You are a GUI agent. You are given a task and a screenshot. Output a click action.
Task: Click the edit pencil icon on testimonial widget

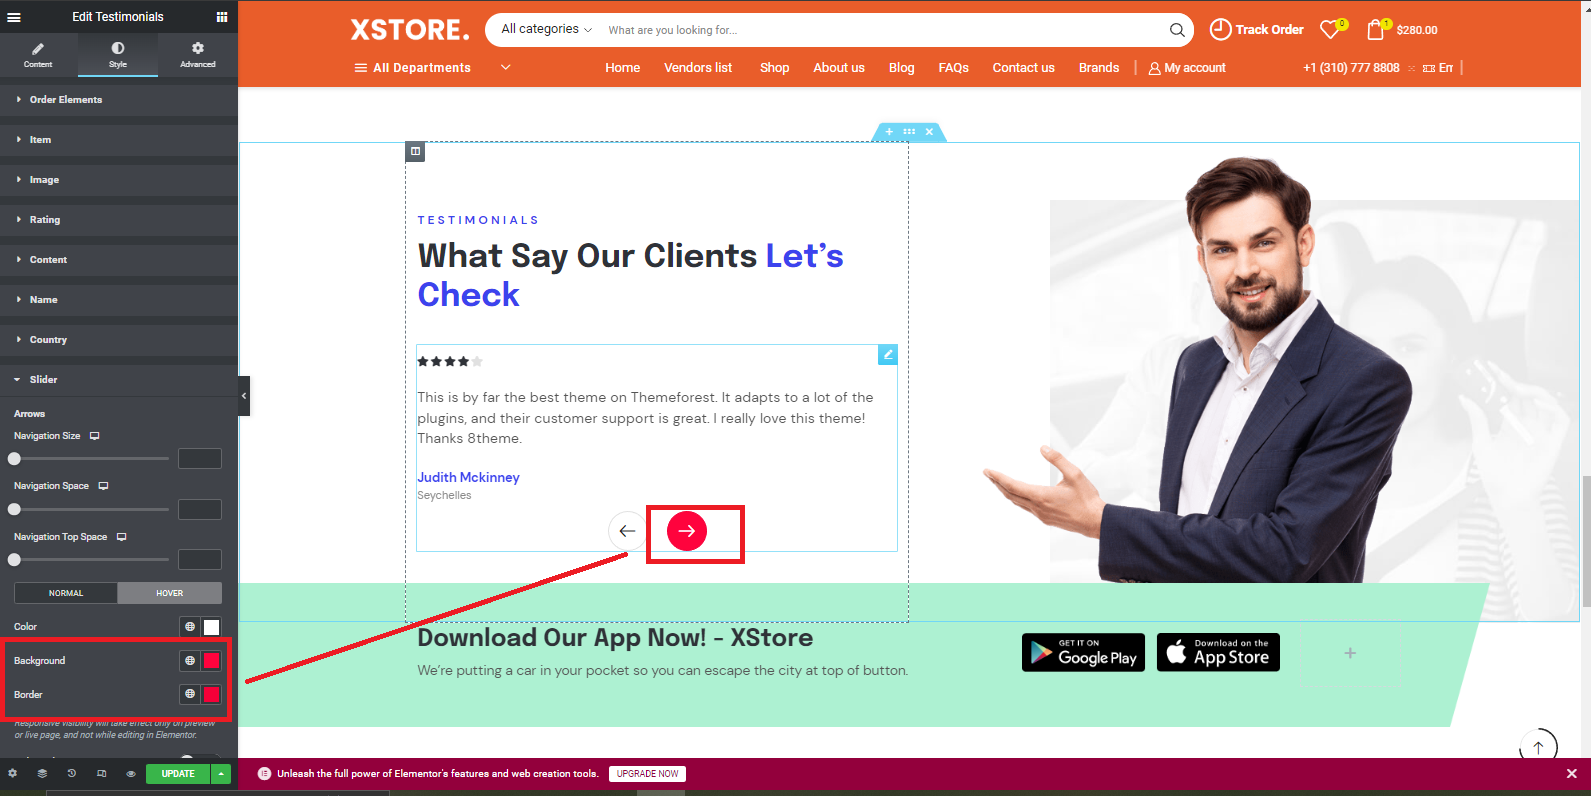[x=887, y=354]
